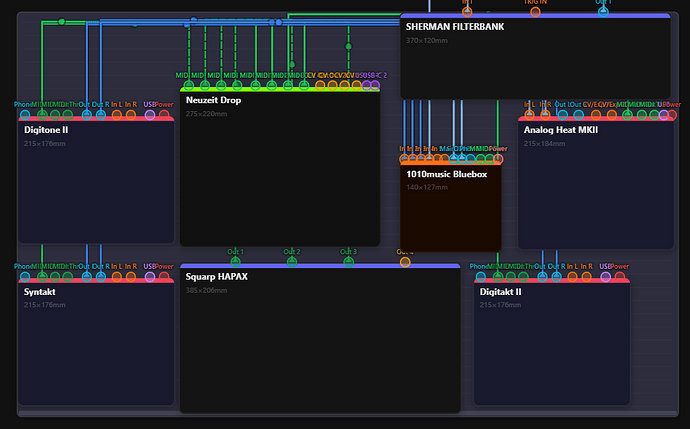Screen dimensions: 690x429
Task: Click the 1010music Bluebox Power port
Action: pyautogui.click(x=498, y=159)
